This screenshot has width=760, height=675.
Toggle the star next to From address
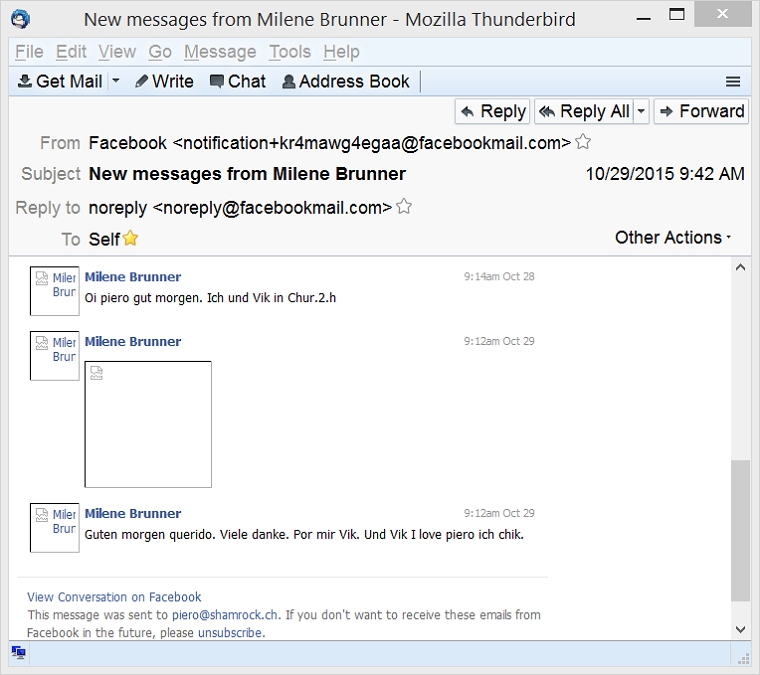583,142
